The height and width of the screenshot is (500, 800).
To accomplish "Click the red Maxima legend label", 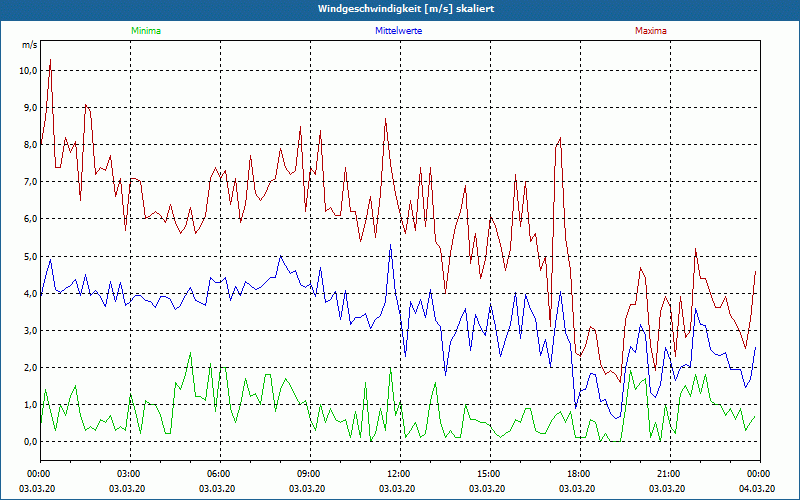I will coord(651,31).
